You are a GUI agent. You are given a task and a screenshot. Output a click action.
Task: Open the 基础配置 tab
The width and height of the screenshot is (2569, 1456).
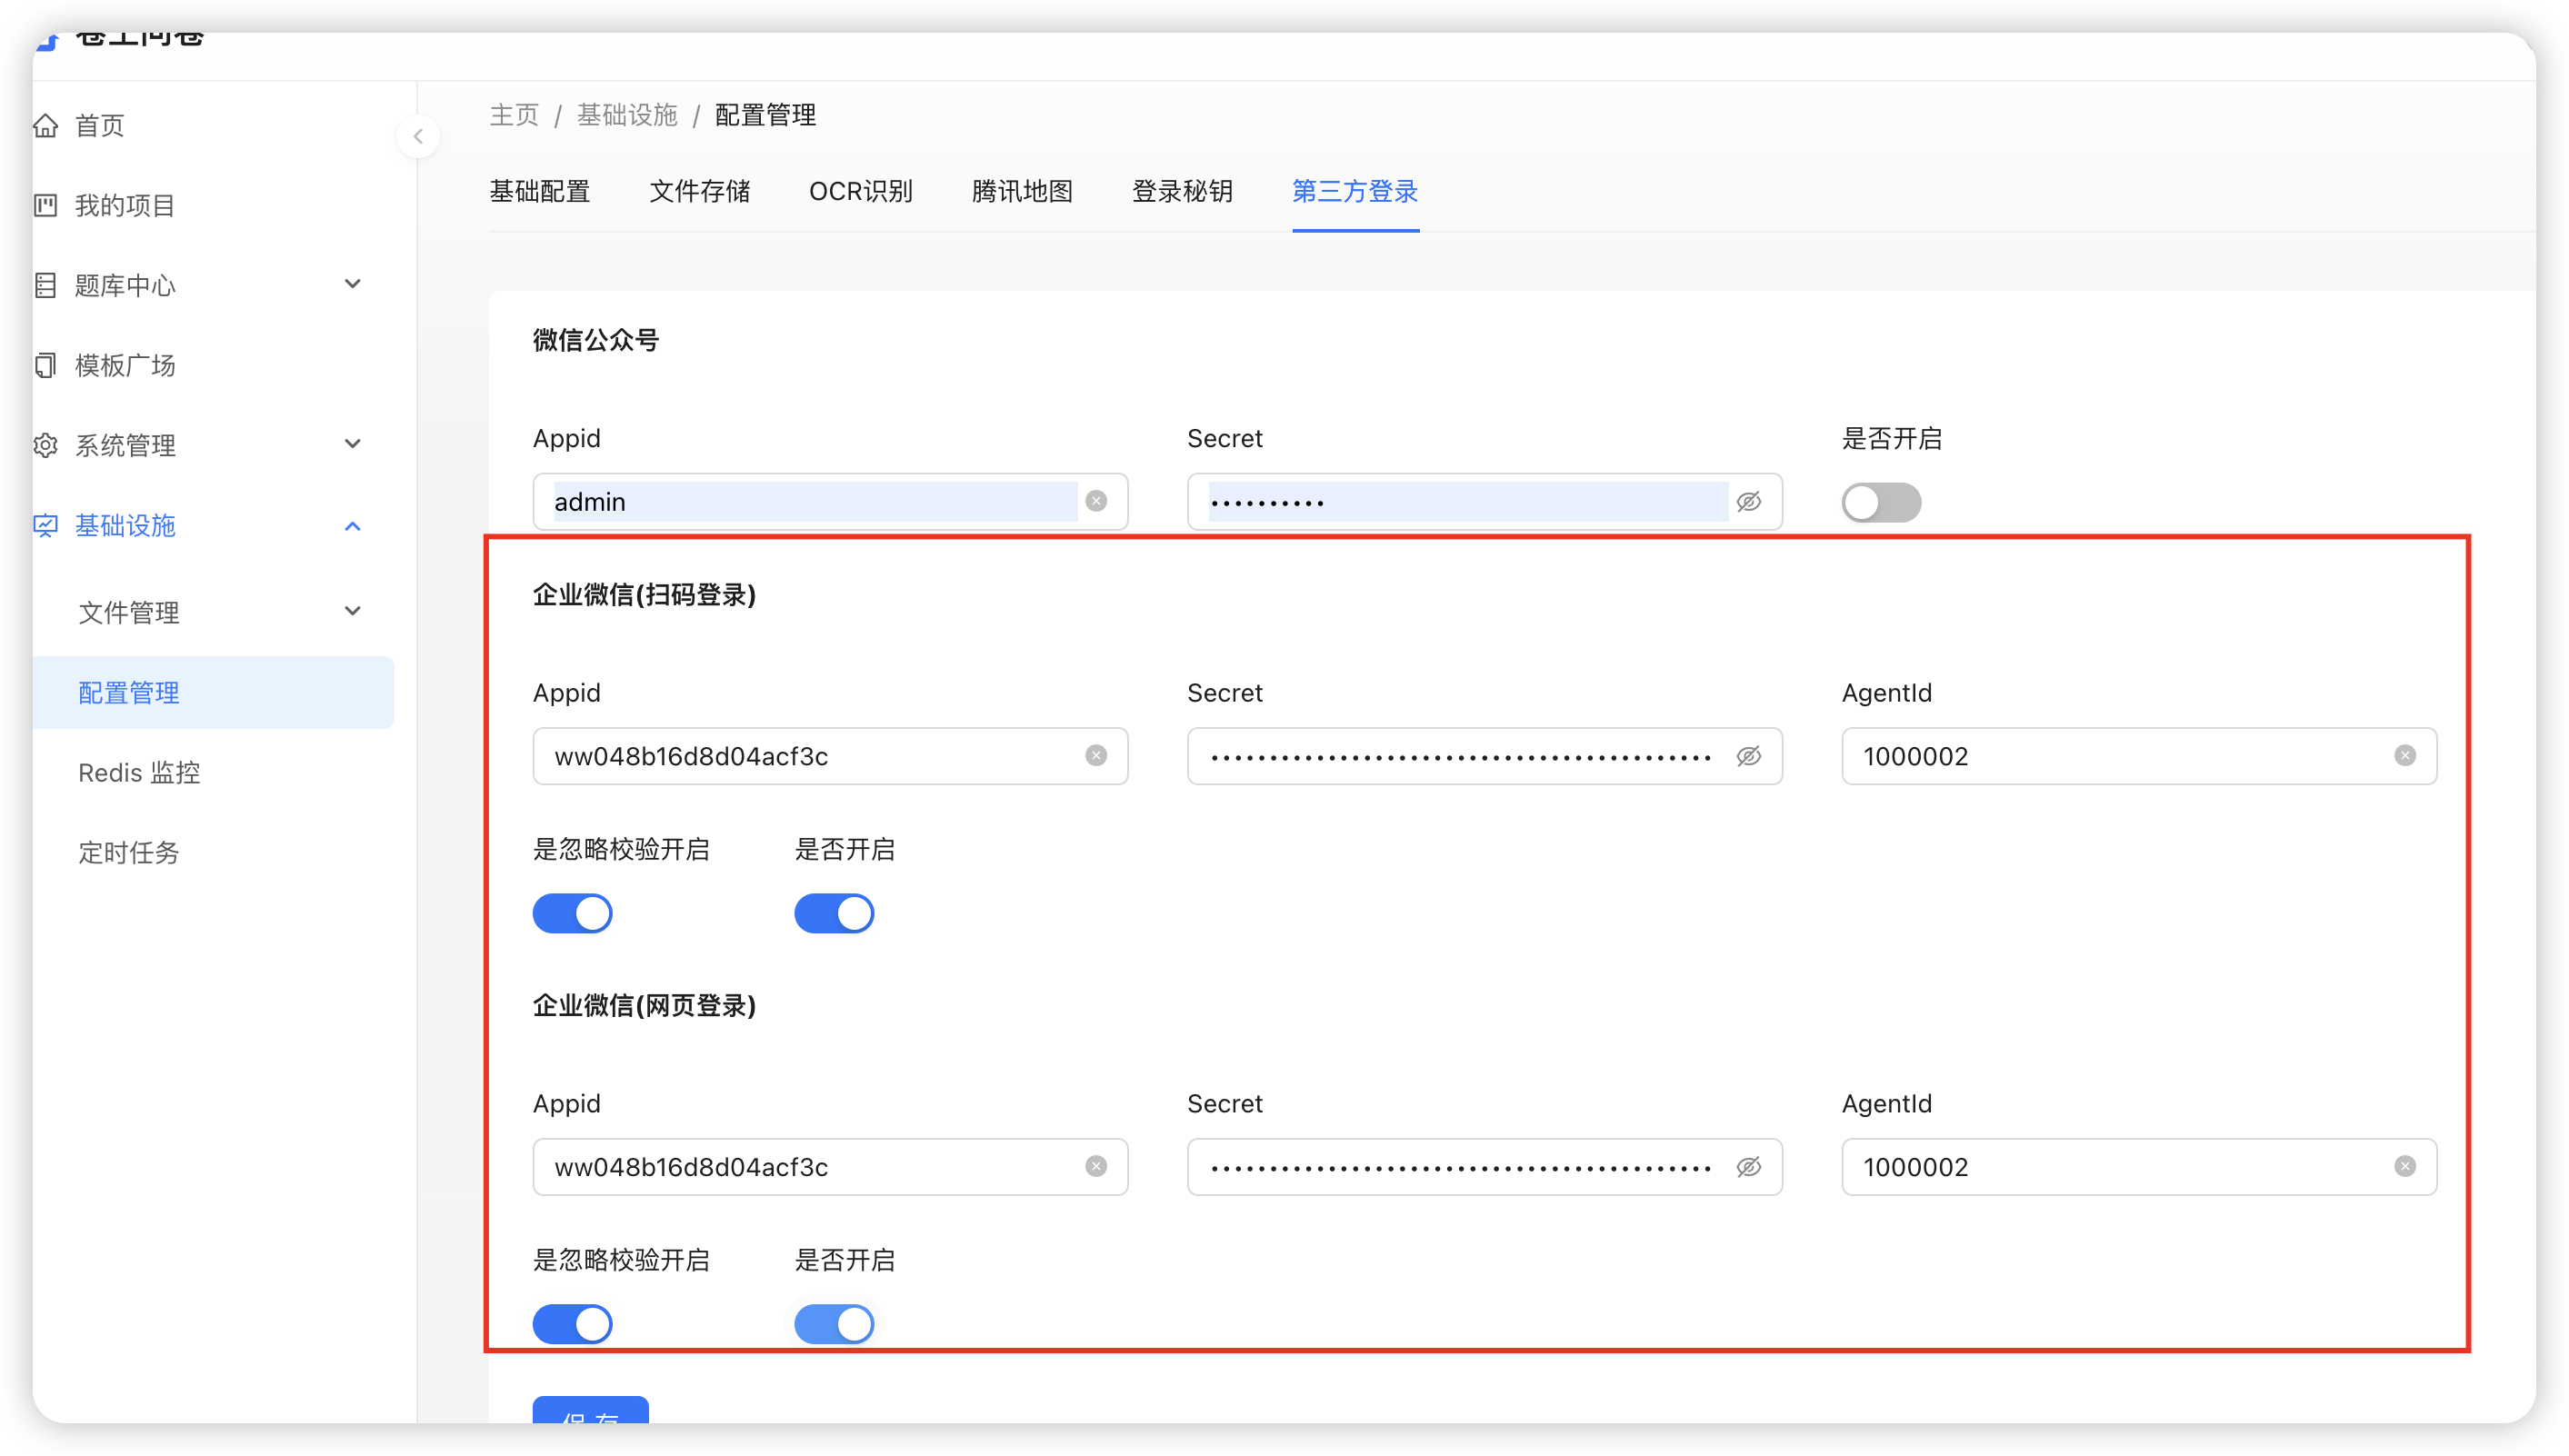(540, 191)
